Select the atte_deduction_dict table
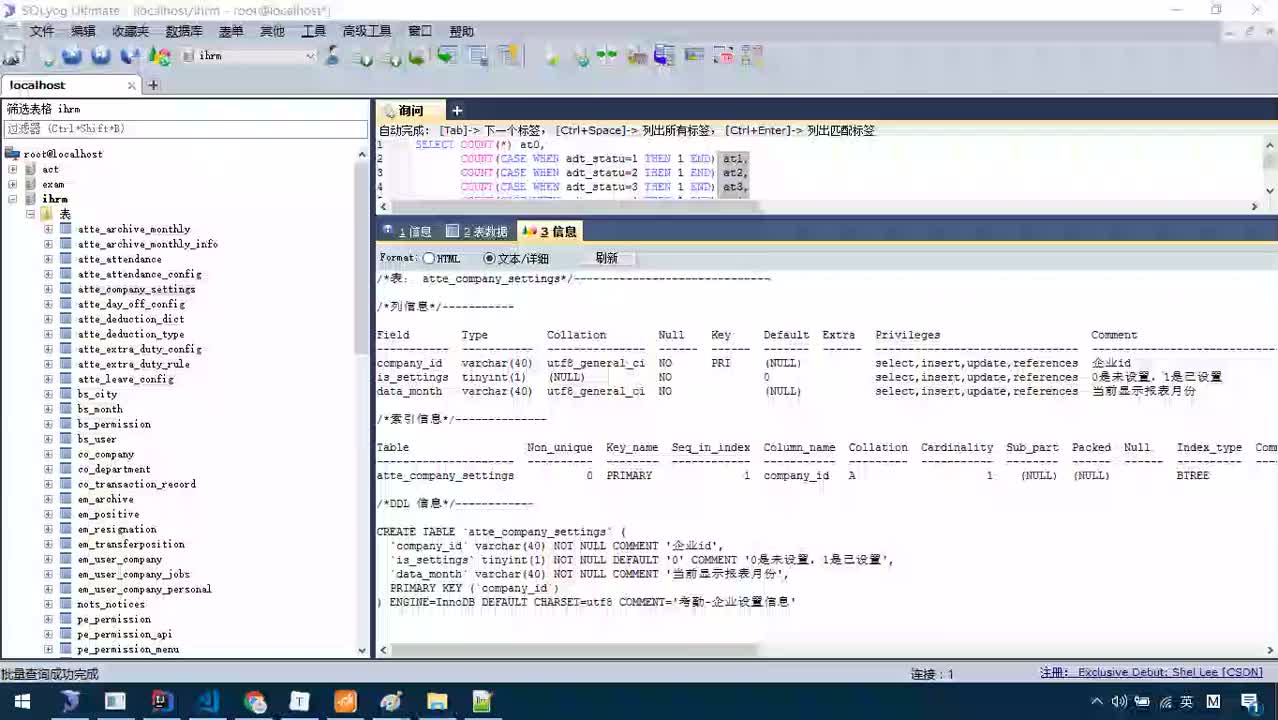Image resolution: width=1278 pixels, height=720 pixels. click(131, 319)
